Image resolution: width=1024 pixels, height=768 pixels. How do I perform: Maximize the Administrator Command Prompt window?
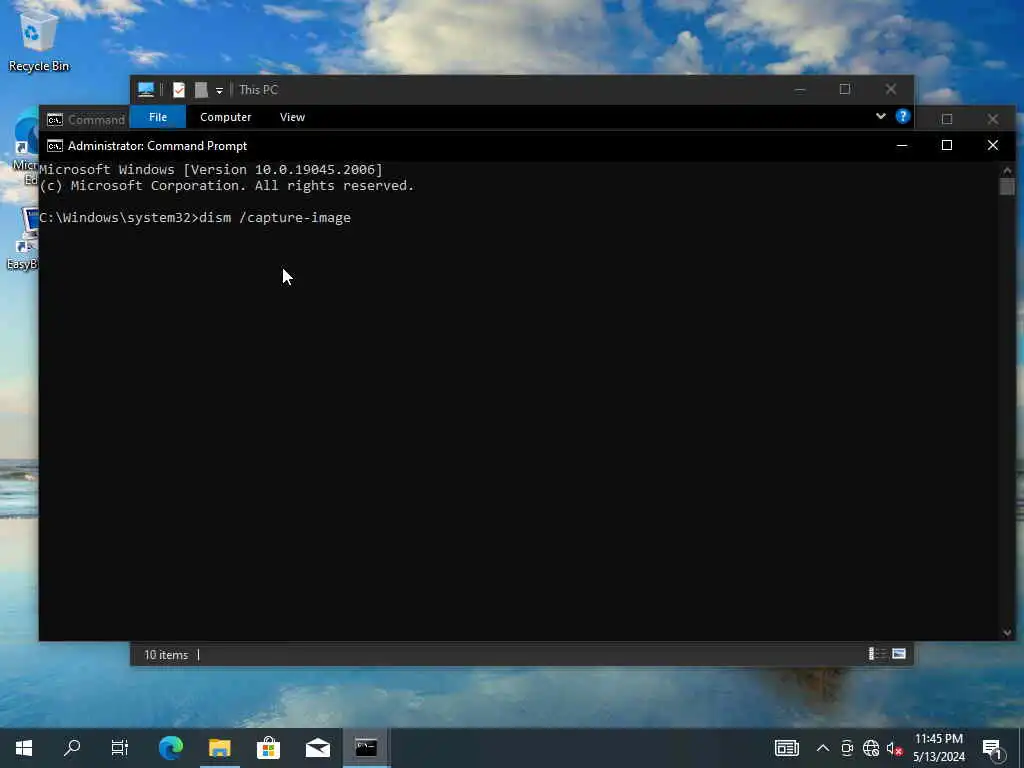point(947,145)
